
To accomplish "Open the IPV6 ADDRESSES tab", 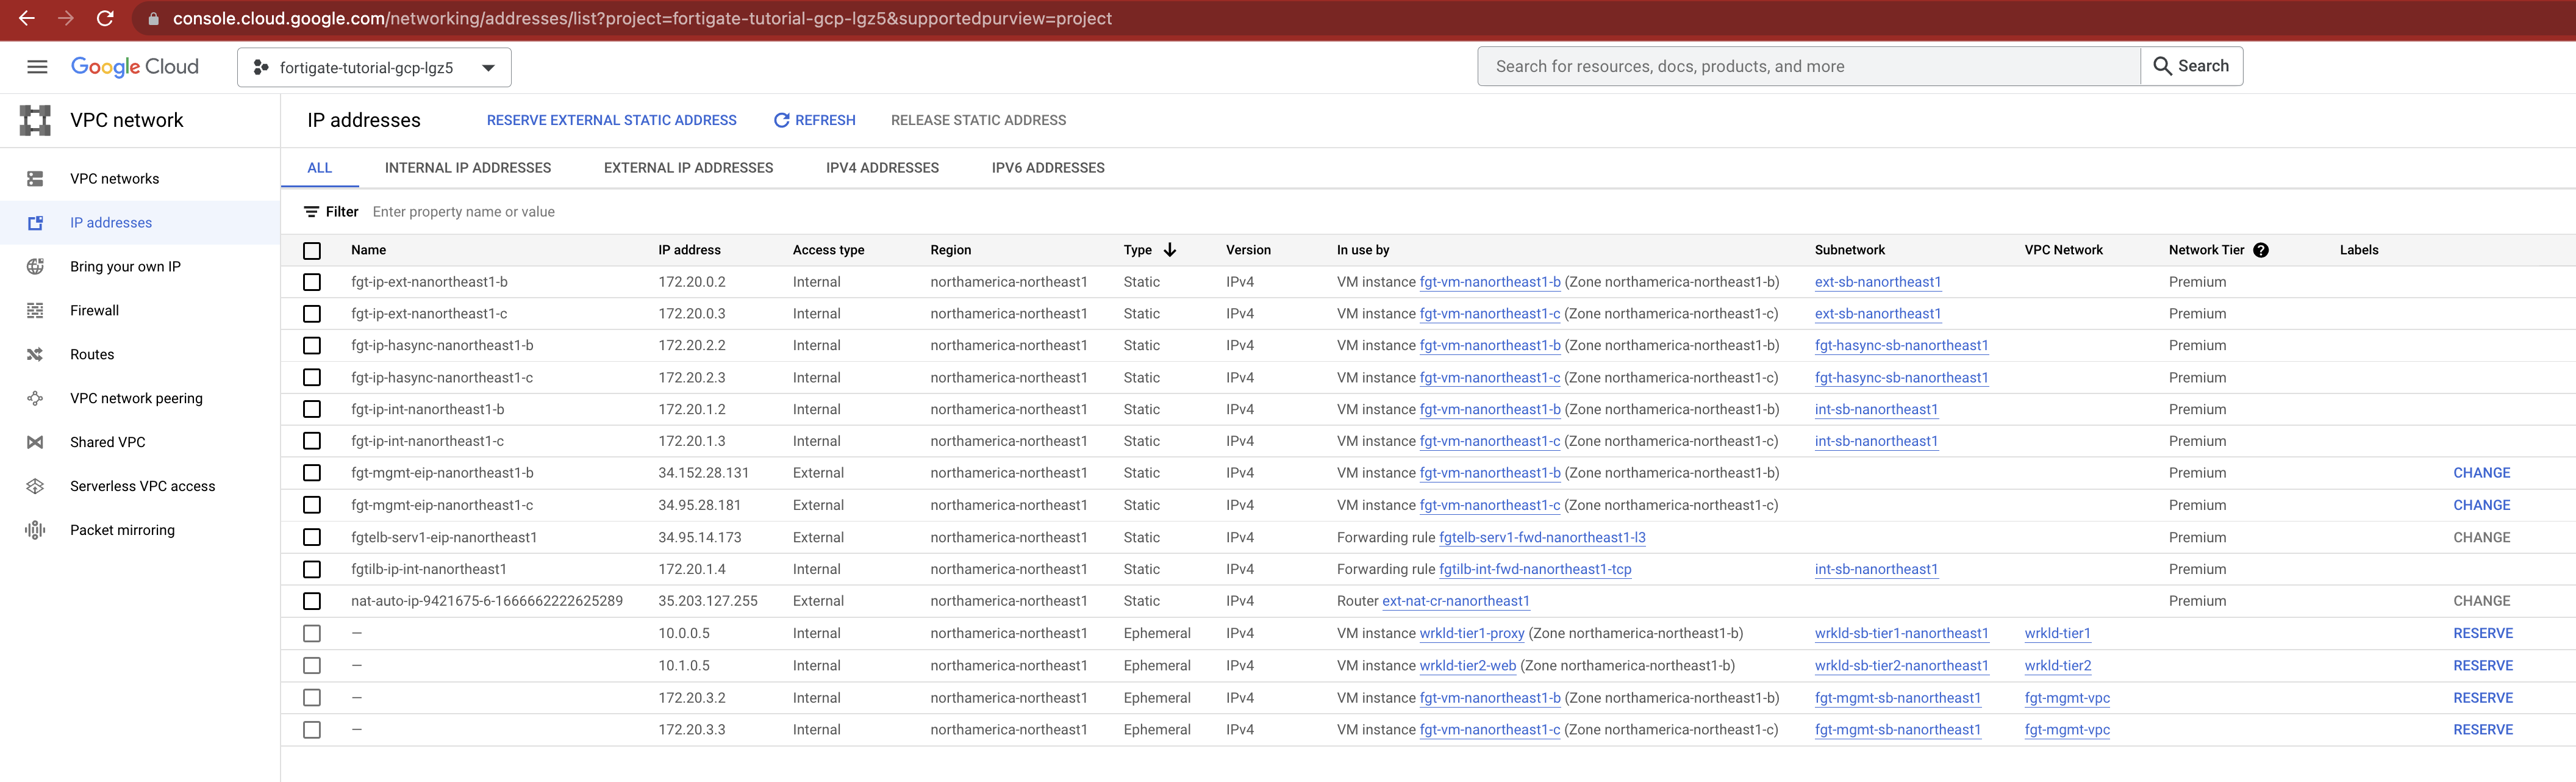I will (x=1047, y=167).
